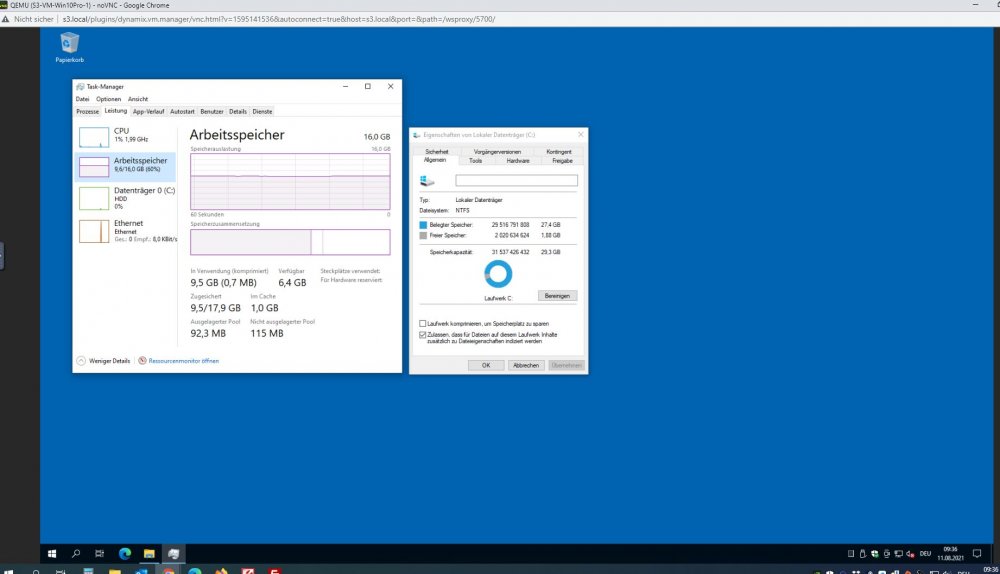This screenshot has height=574, width=1000.
Task: Open the Ansicht menu
Action: click(138, 99)
